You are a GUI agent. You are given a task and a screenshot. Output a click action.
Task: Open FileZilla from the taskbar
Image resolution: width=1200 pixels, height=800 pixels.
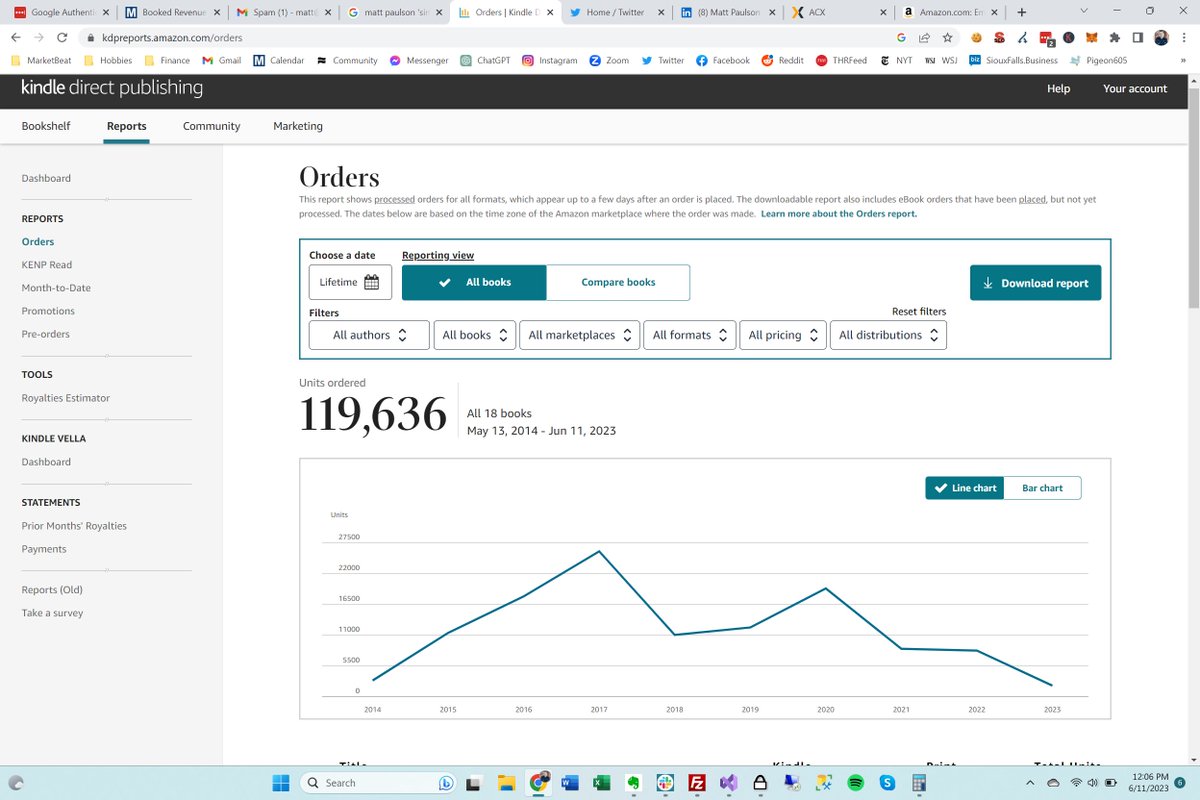(696, 782)
